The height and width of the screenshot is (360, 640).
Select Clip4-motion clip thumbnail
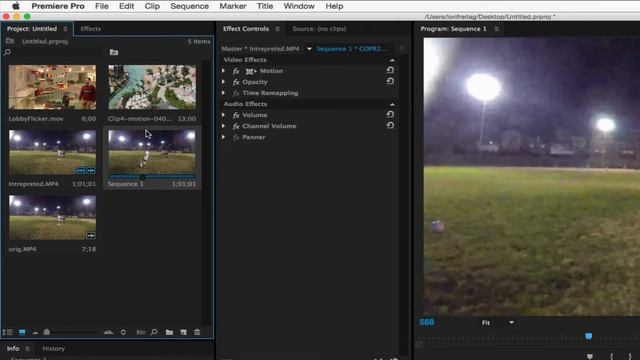(x=152, y=87)
